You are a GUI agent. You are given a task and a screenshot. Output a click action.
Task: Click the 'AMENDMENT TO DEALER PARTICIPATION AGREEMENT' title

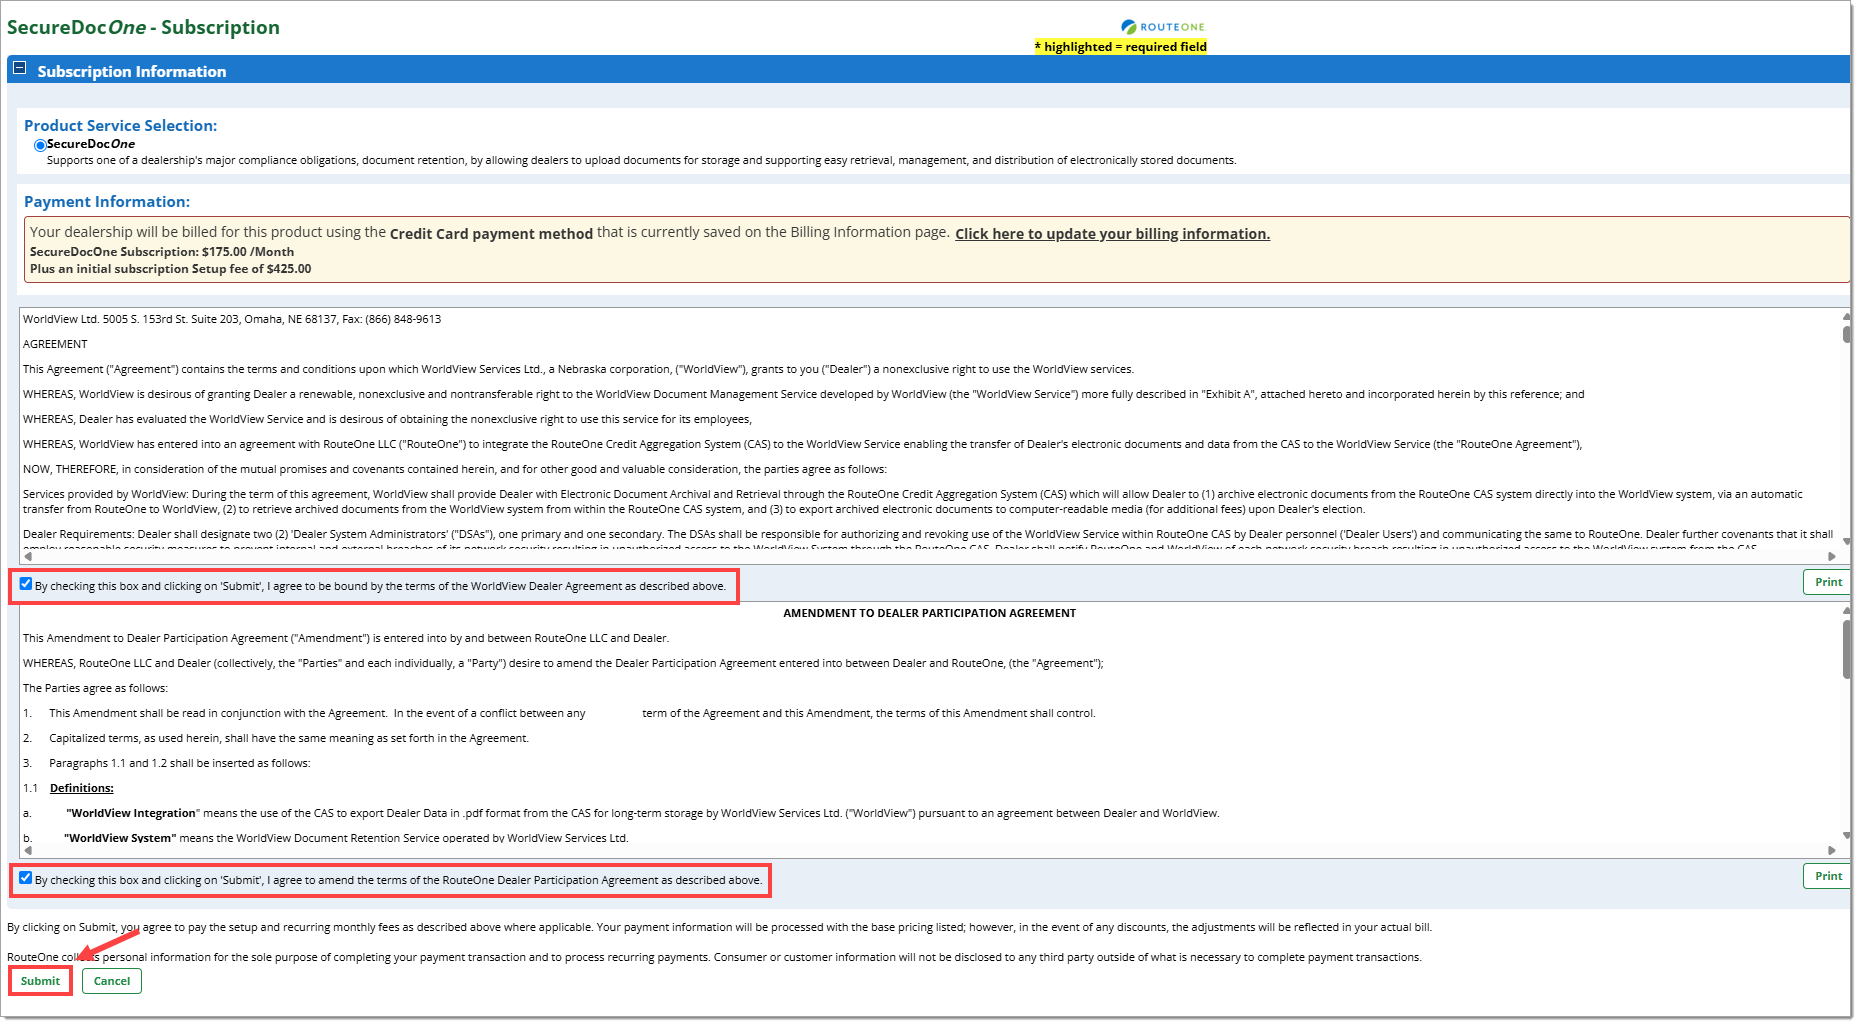[929, 613]
